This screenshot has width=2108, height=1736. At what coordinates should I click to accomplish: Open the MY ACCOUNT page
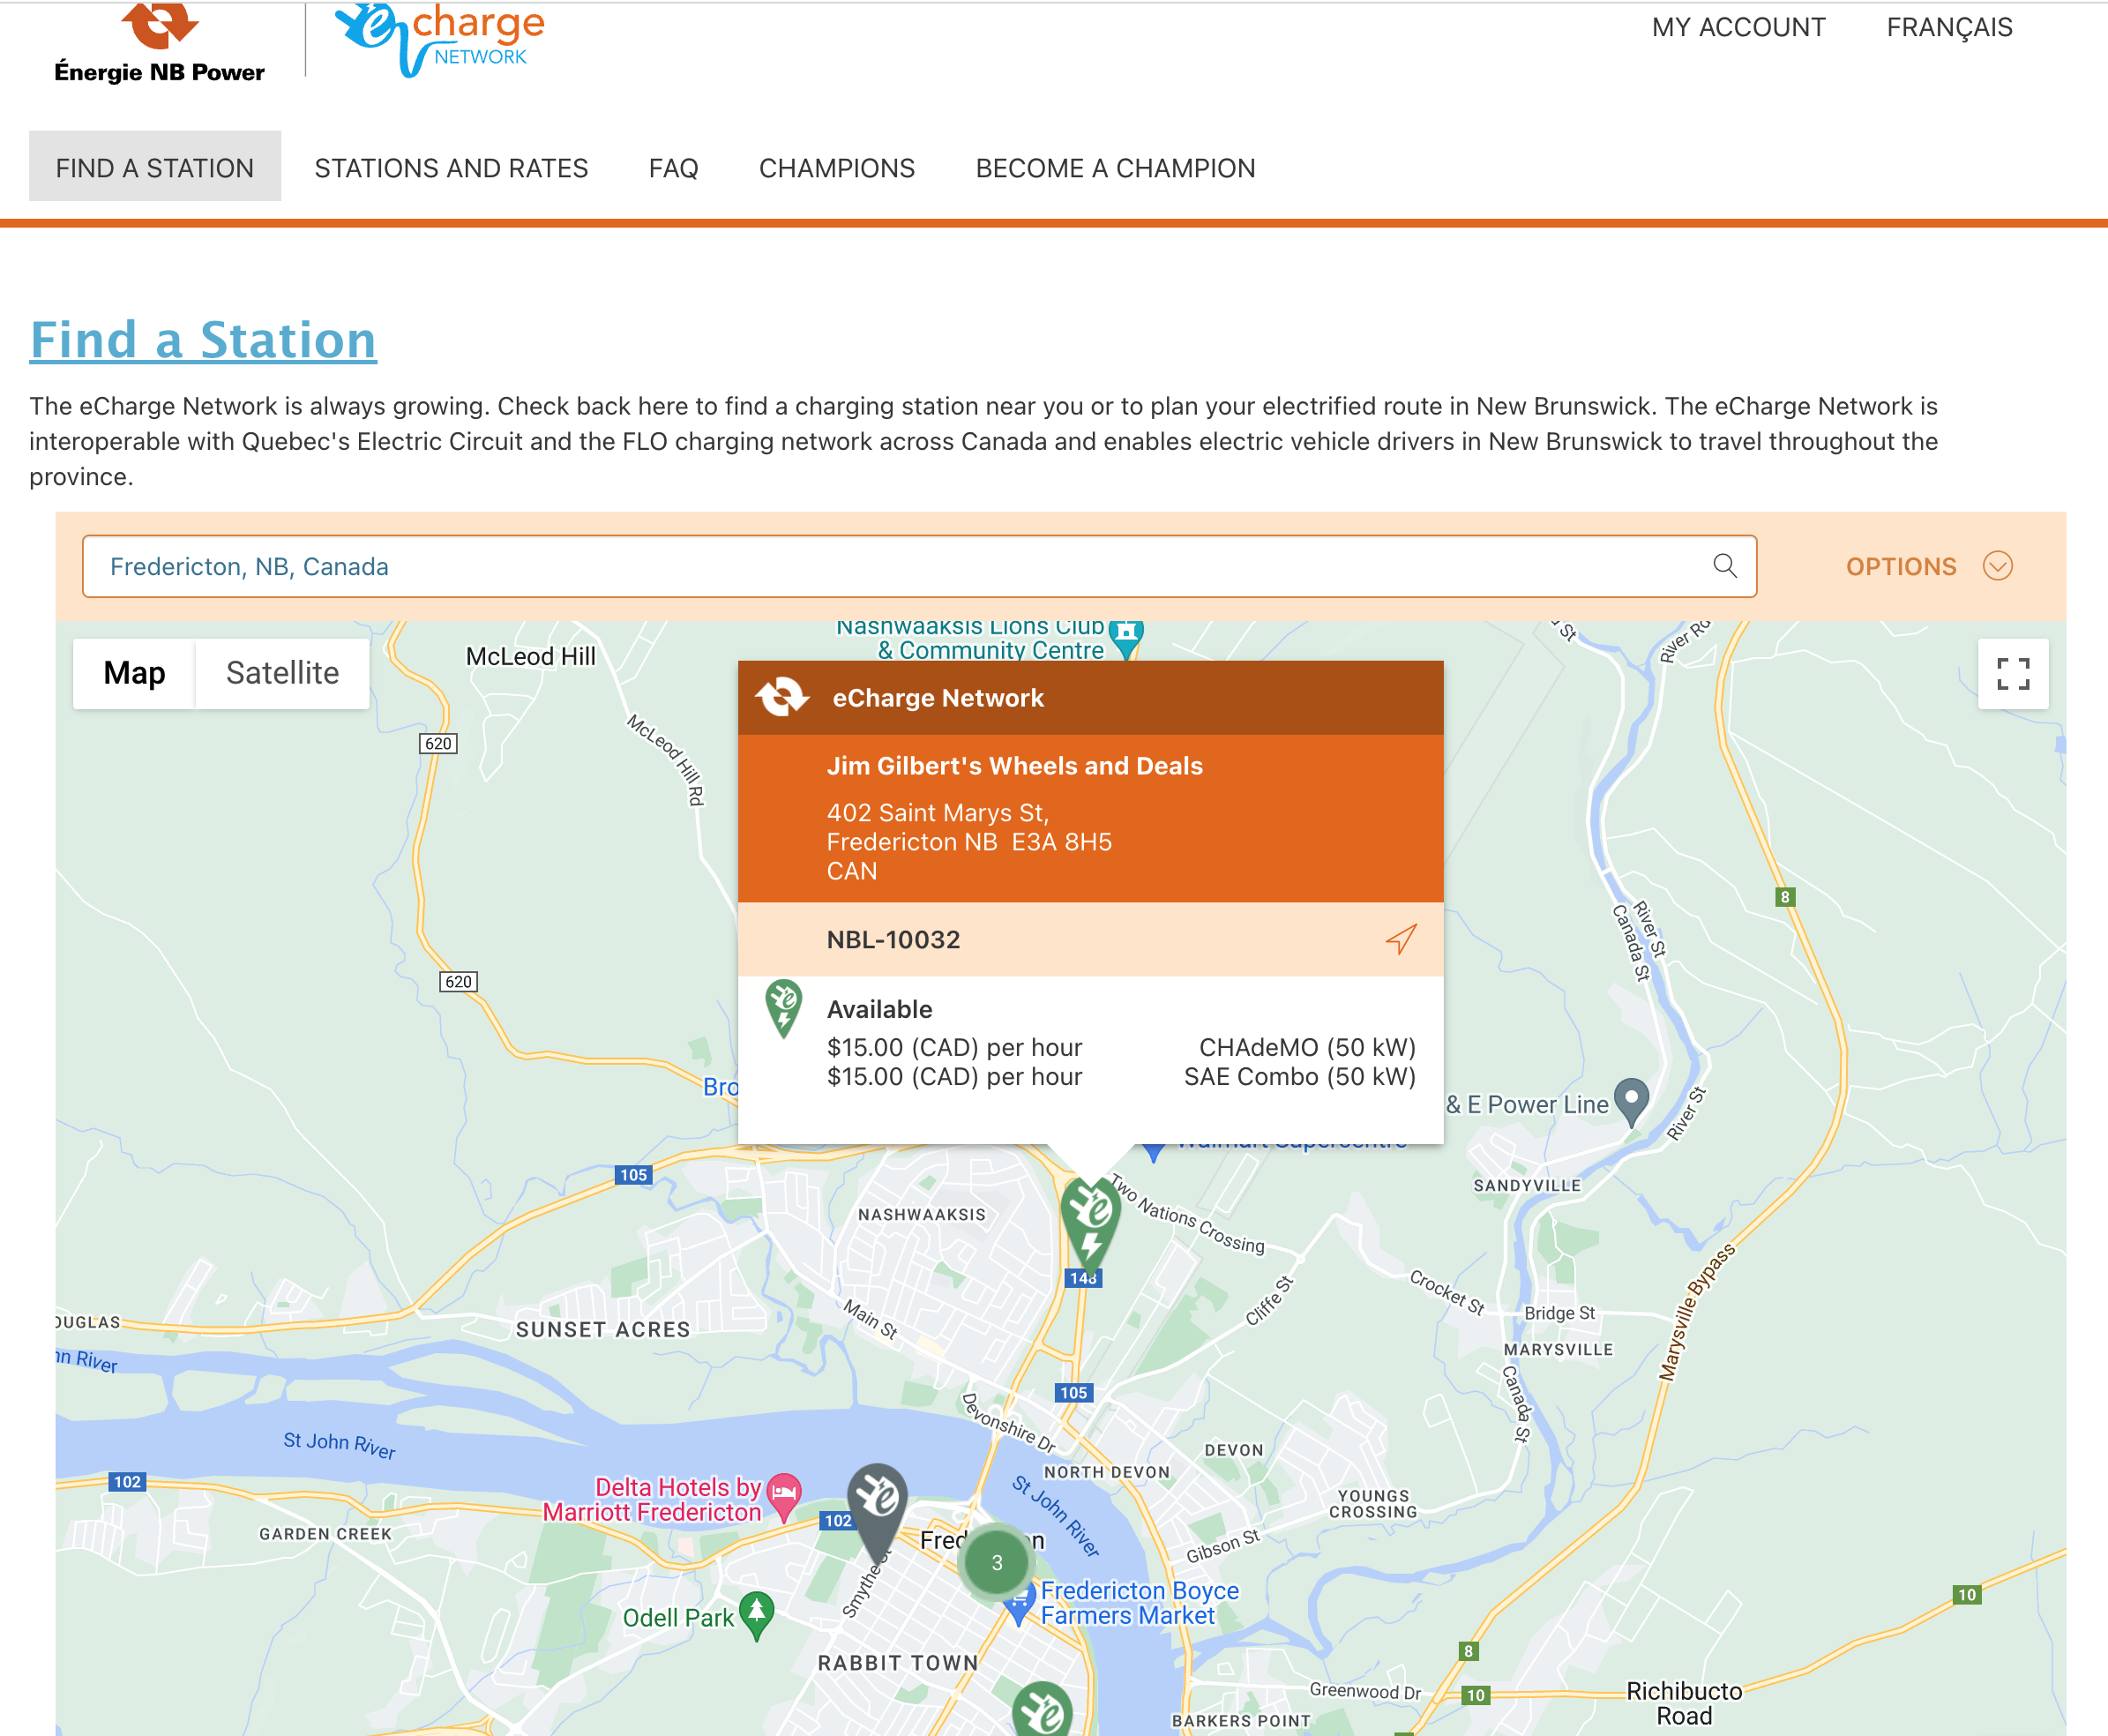pyautogui.click(x=1738, y=27)
